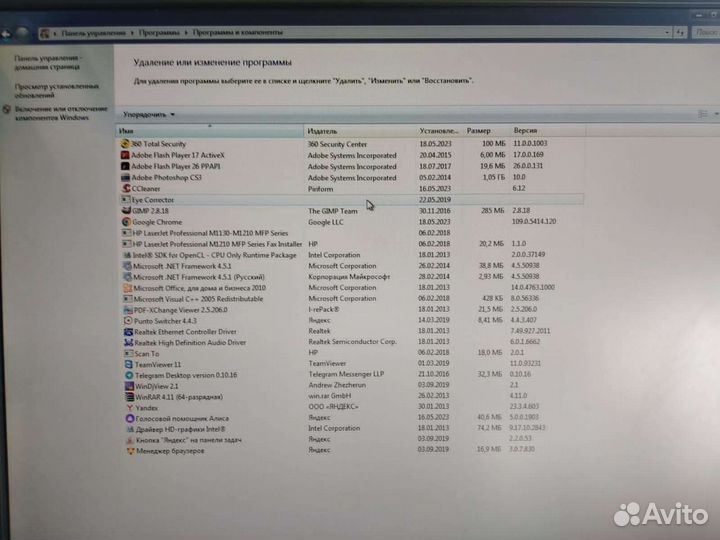Click the publisher cell "win.rar GmbH"
720x540 pixels.
point(330,395)
